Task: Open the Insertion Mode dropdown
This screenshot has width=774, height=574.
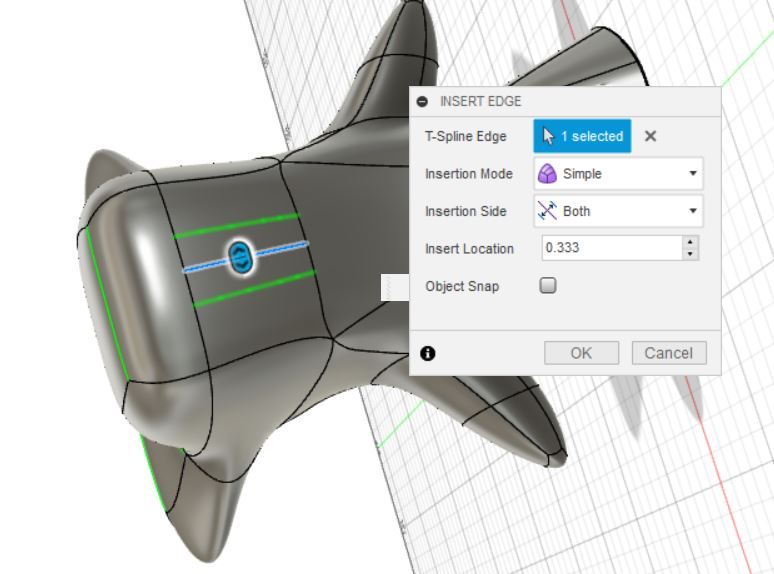Action: coord(618,174)
